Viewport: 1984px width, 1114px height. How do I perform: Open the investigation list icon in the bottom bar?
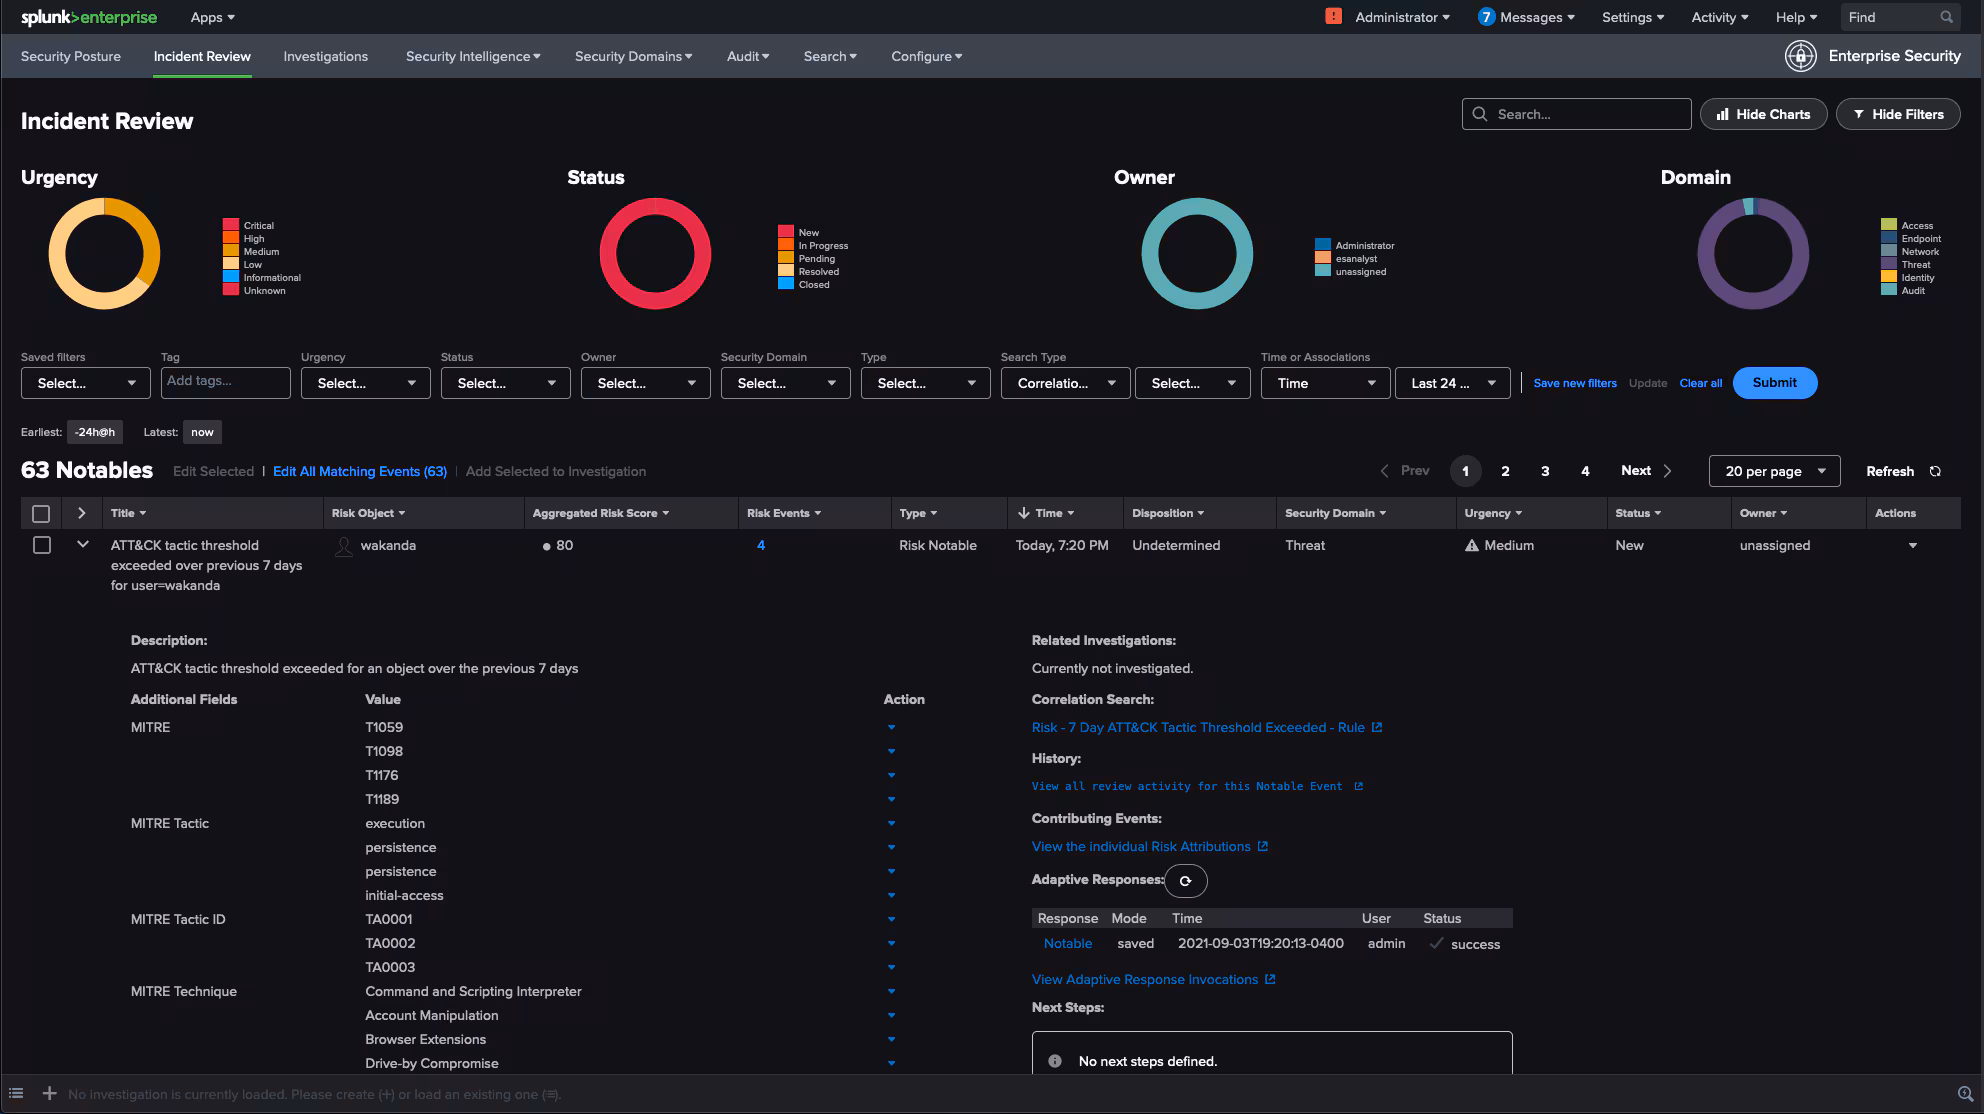[x=16, y=1093]
